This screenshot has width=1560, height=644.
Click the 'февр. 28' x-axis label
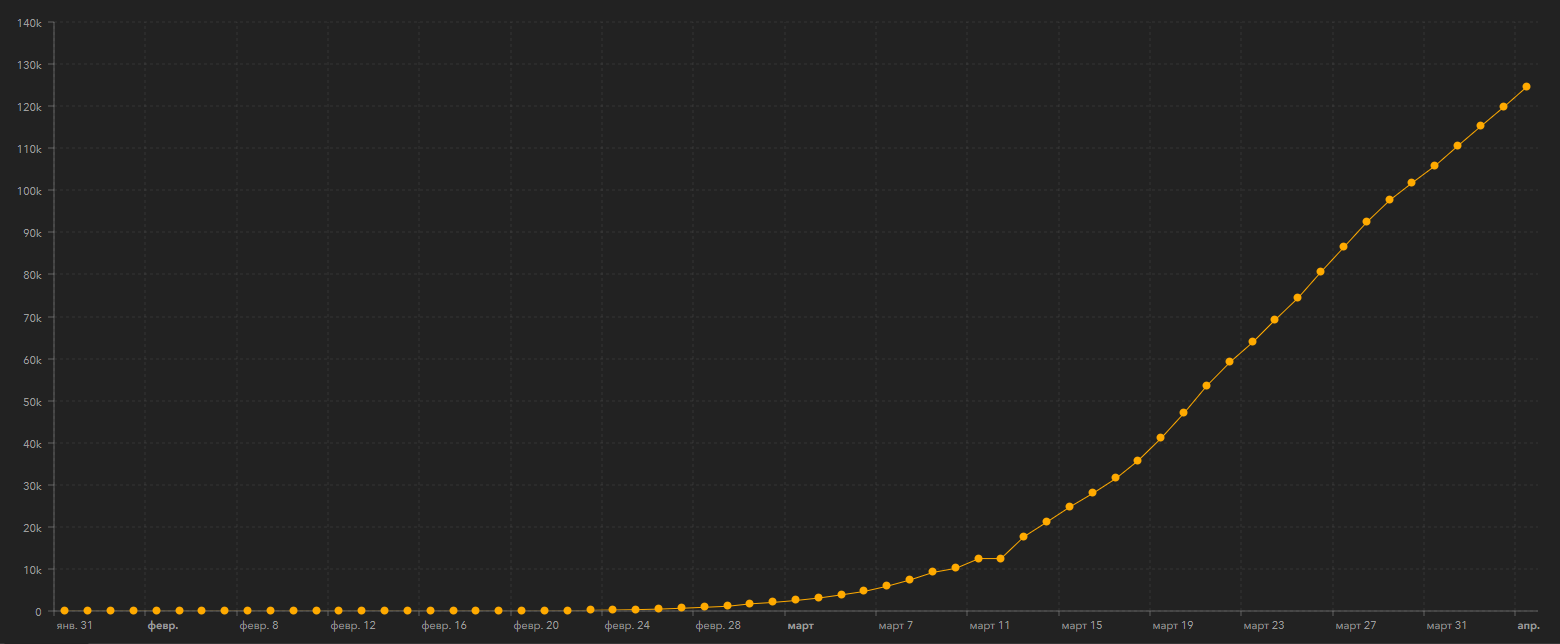pos(718,626)
